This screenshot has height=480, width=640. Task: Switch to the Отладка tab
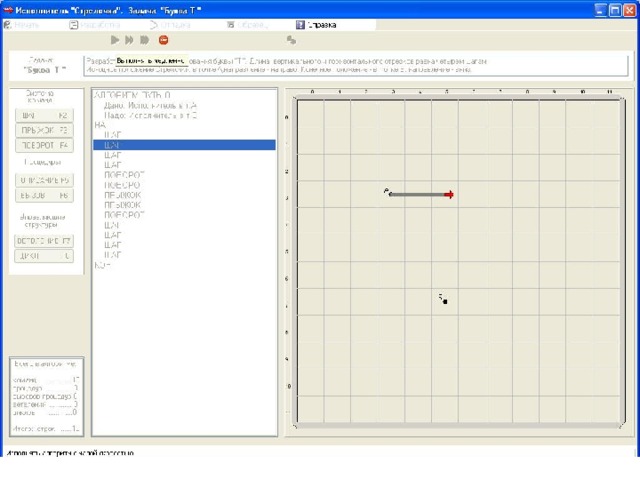click(171, 25)
